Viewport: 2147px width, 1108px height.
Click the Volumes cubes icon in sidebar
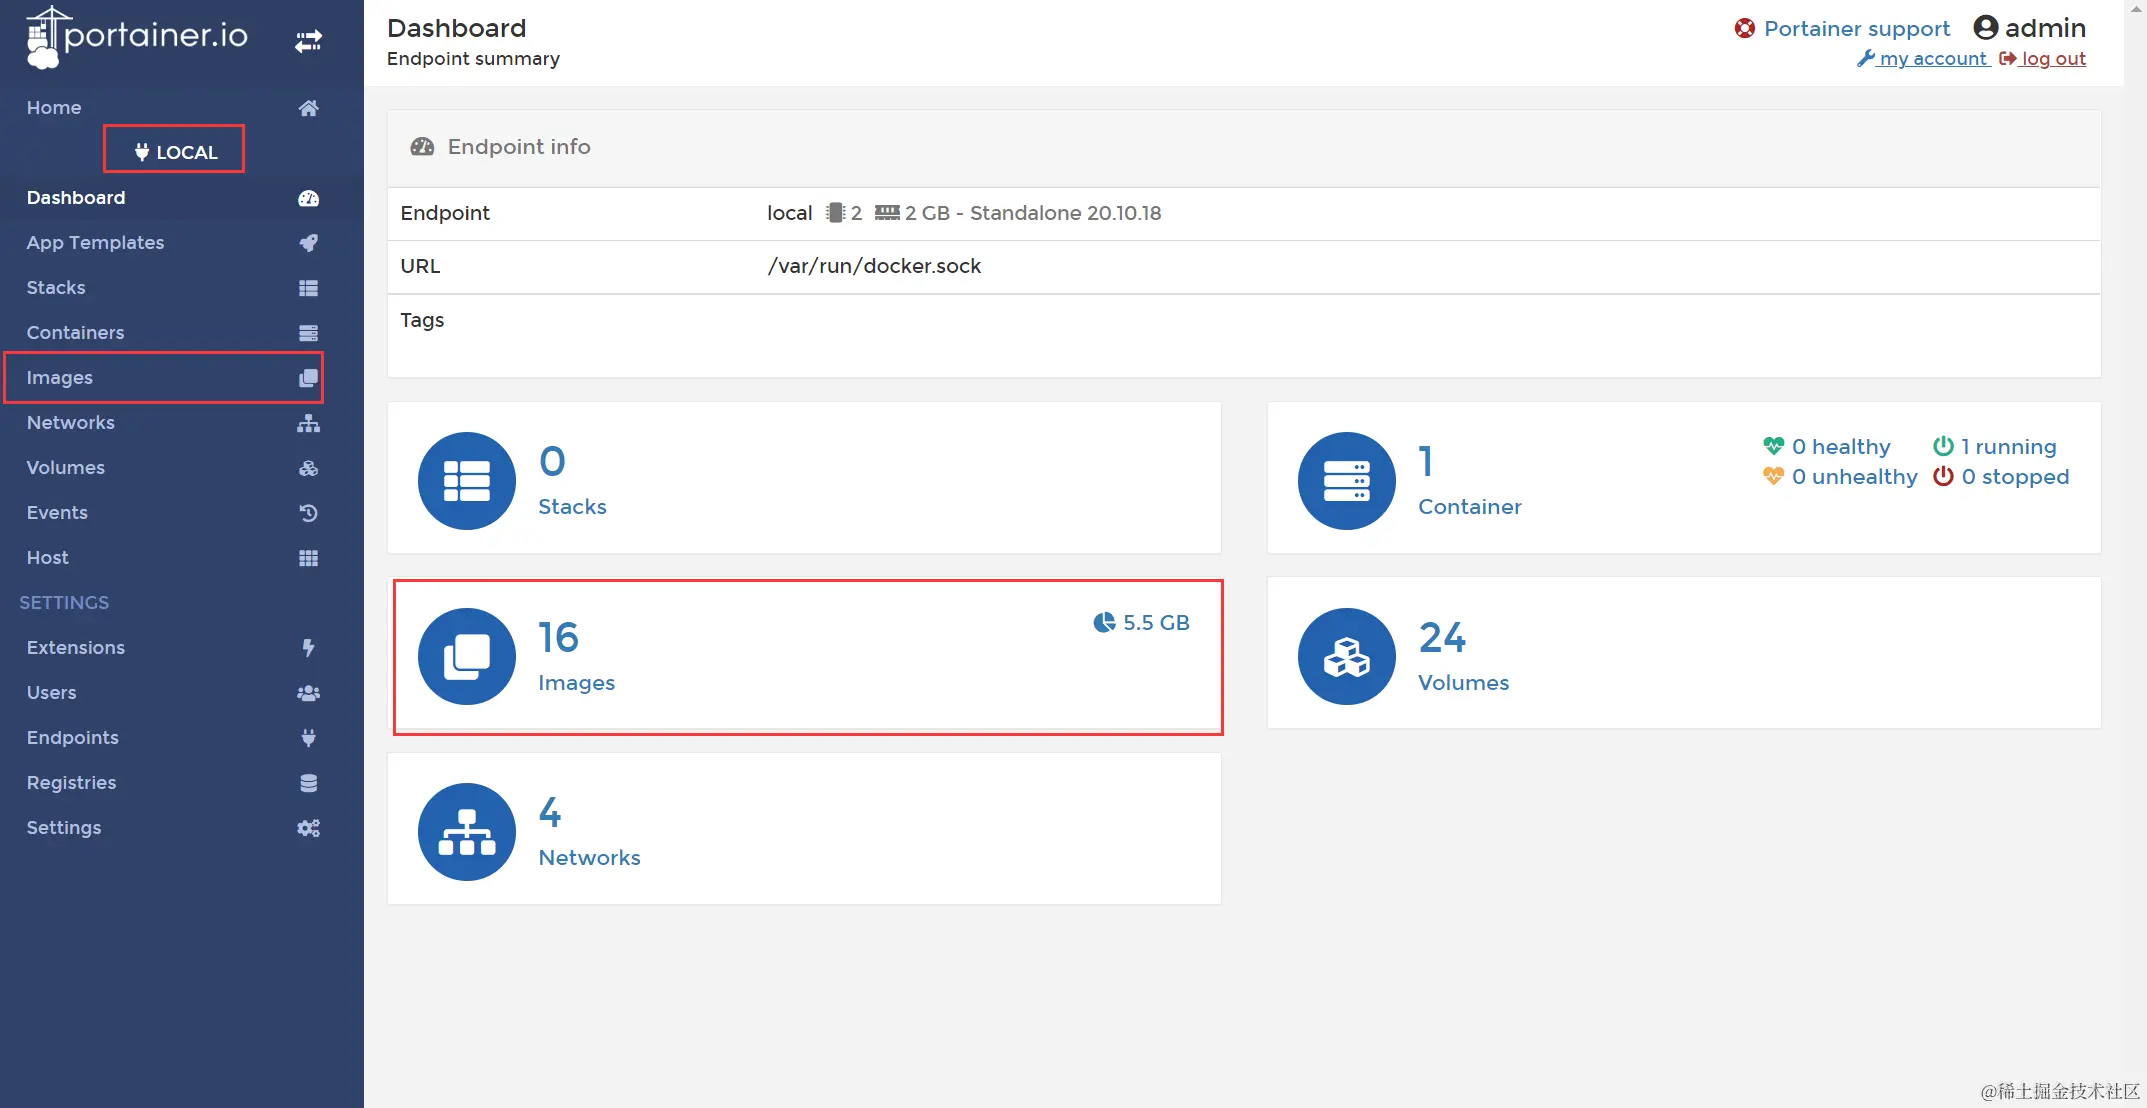click(308, 468)
